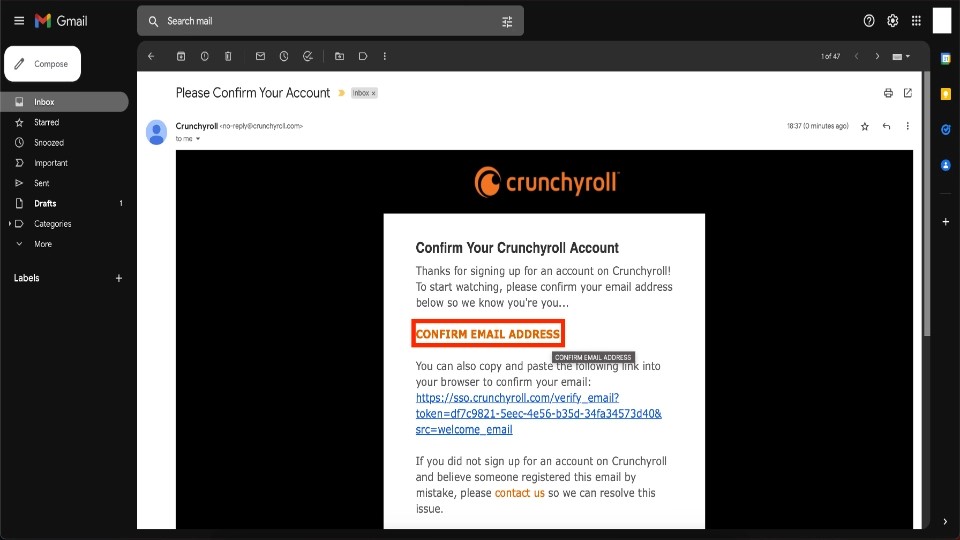This screenshot has height=540, width=960.
Task: Go to the newer email arrow
Action: 857,56
